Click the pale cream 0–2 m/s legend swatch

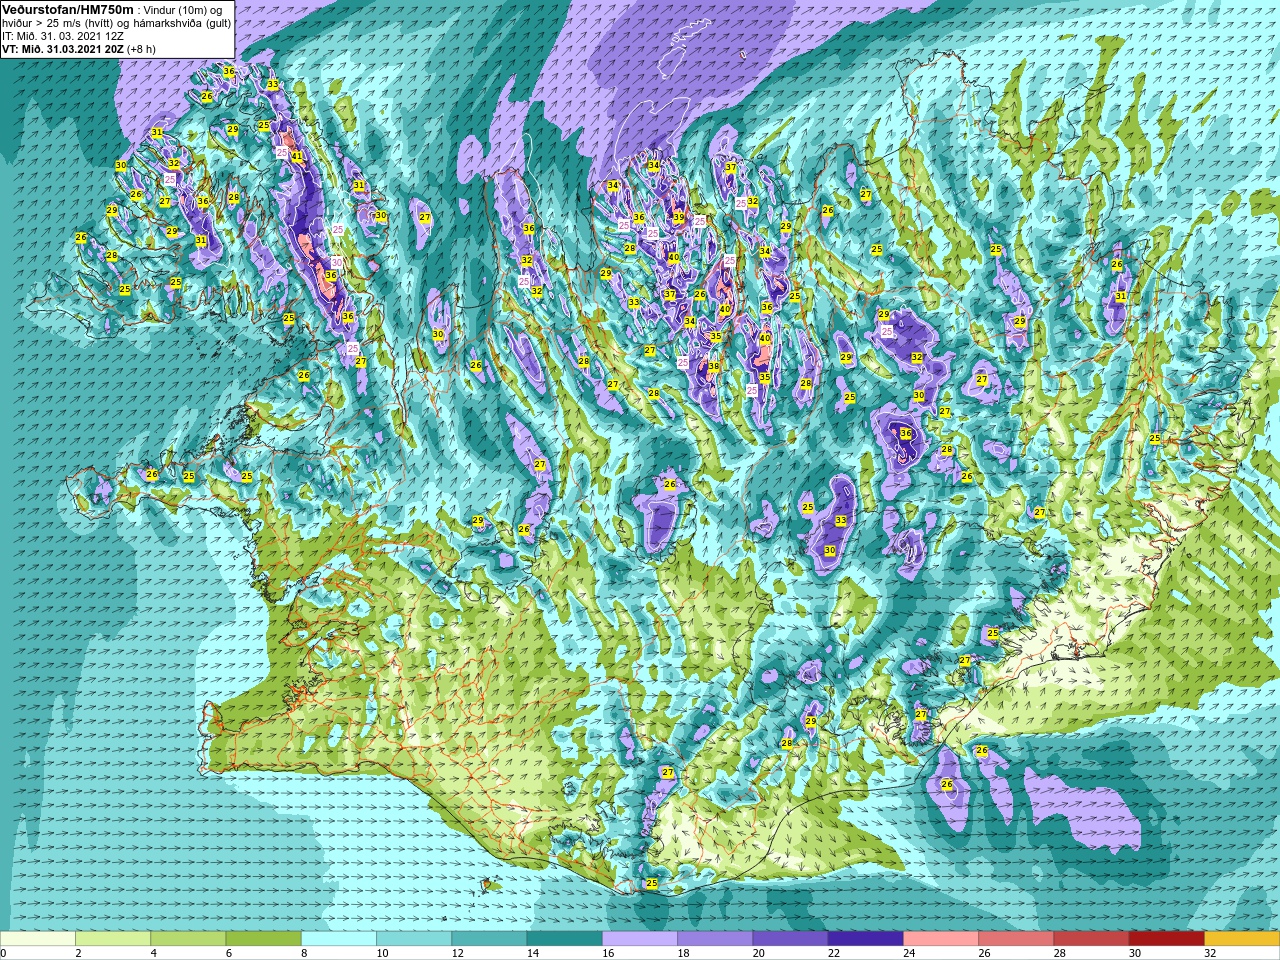pyautogui.click(x=38, y=939)
